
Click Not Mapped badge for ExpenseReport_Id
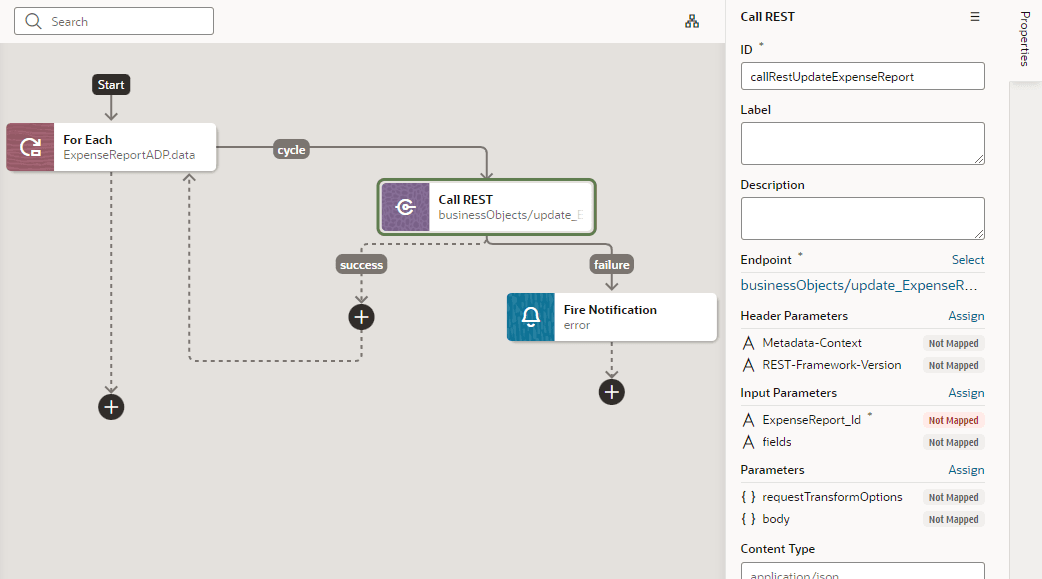point(953,420)
